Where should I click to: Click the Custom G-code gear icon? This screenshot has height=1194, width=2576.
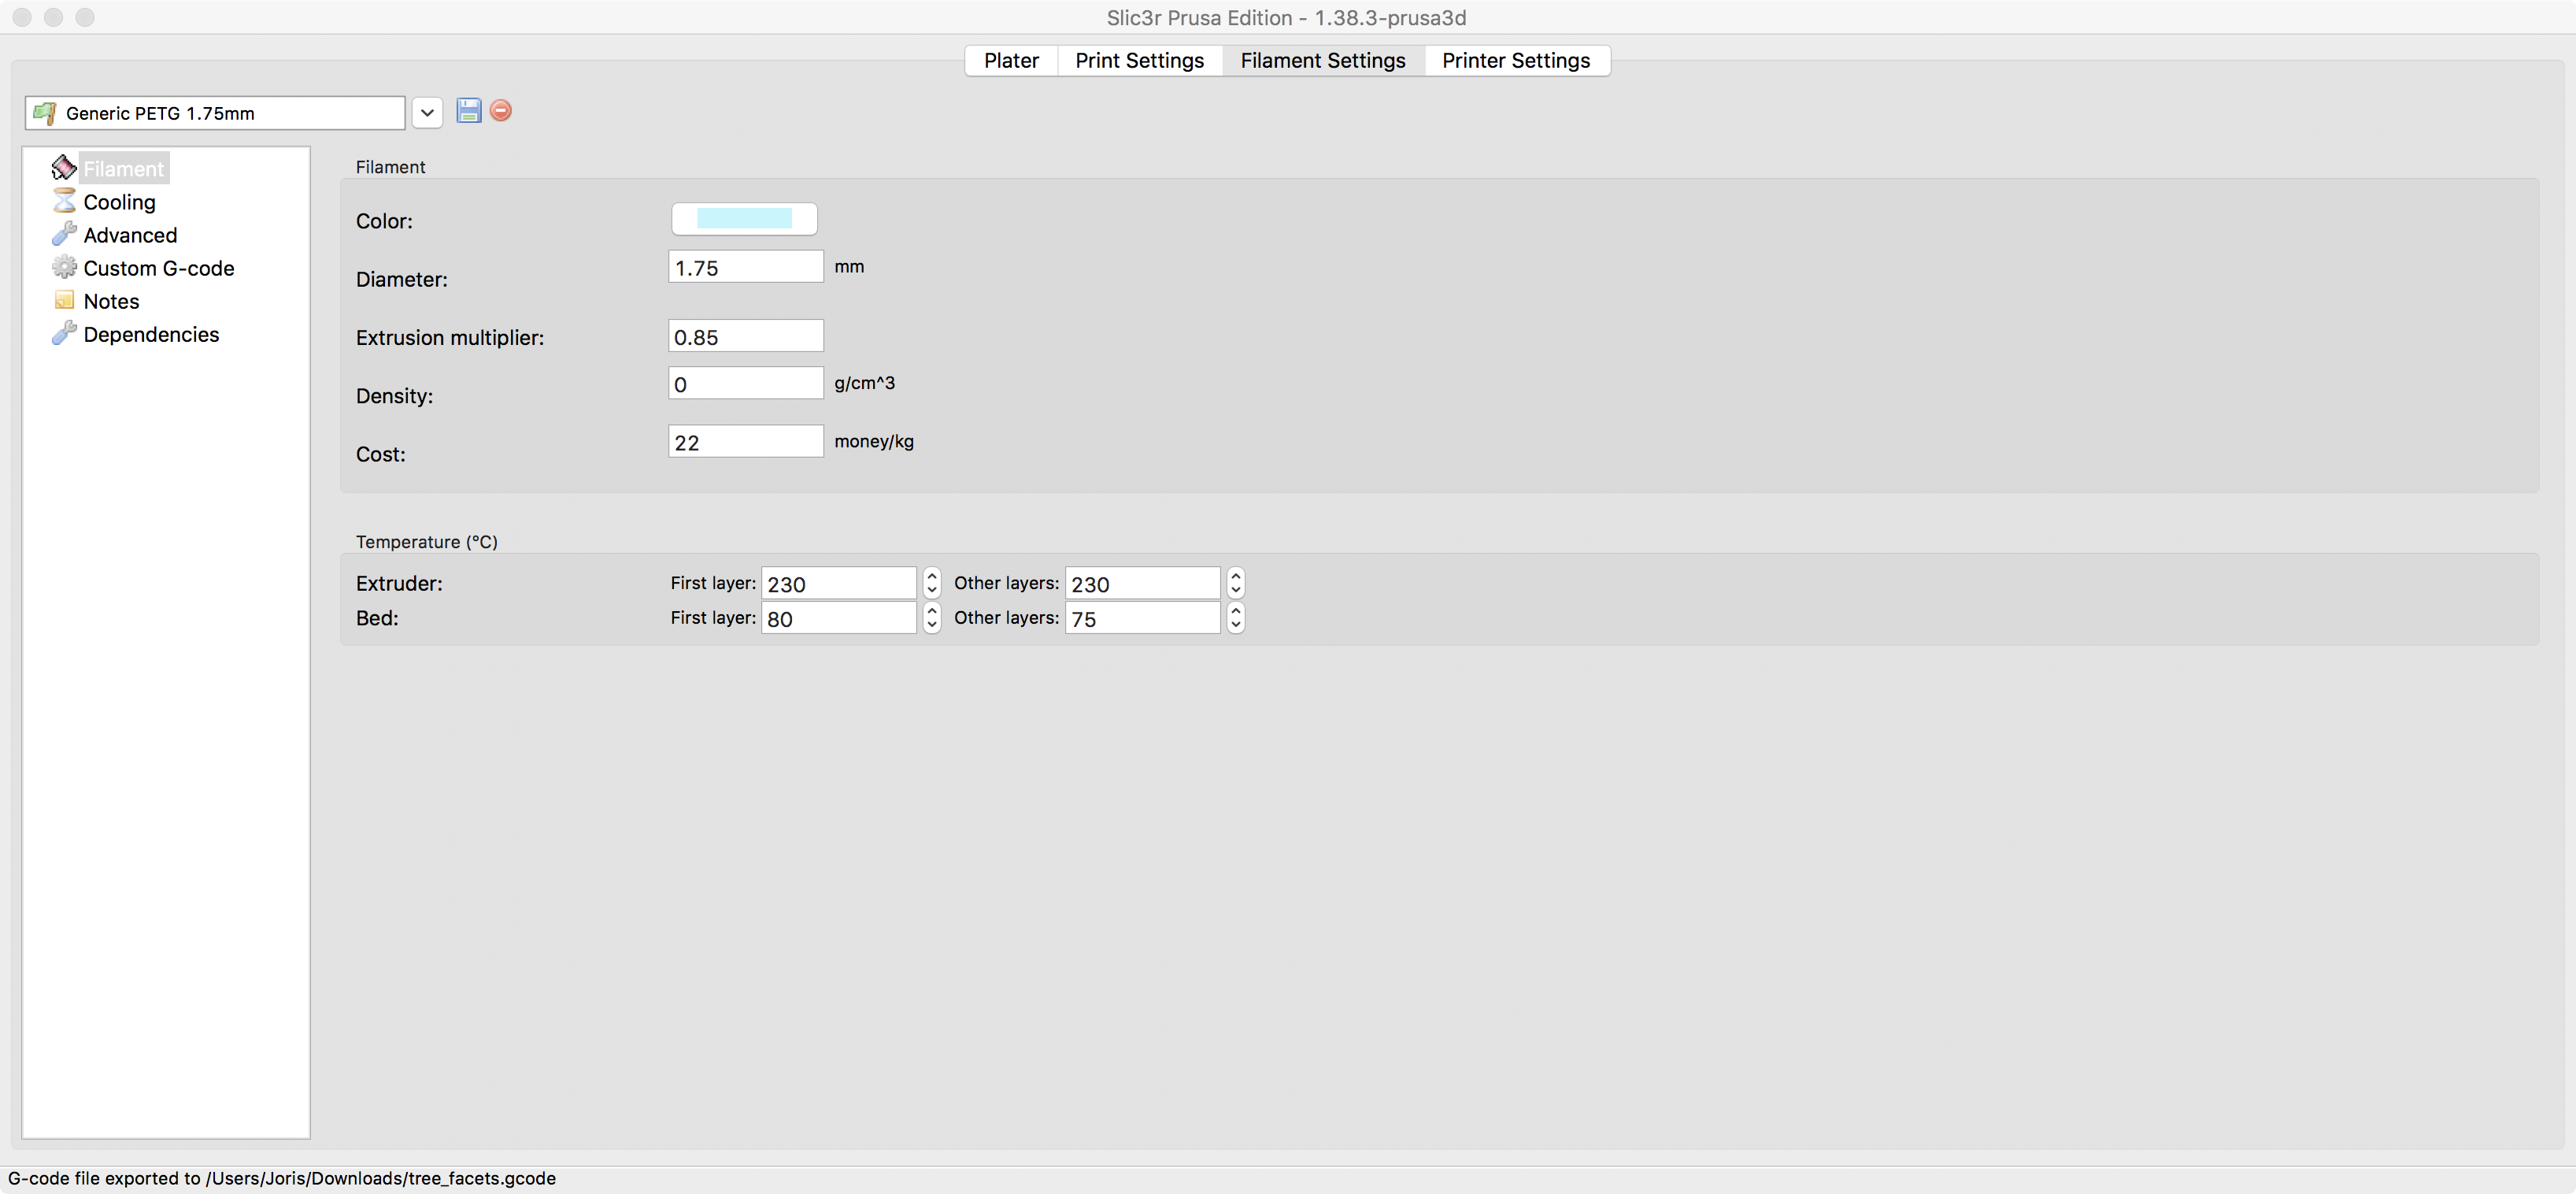point(64,267)
